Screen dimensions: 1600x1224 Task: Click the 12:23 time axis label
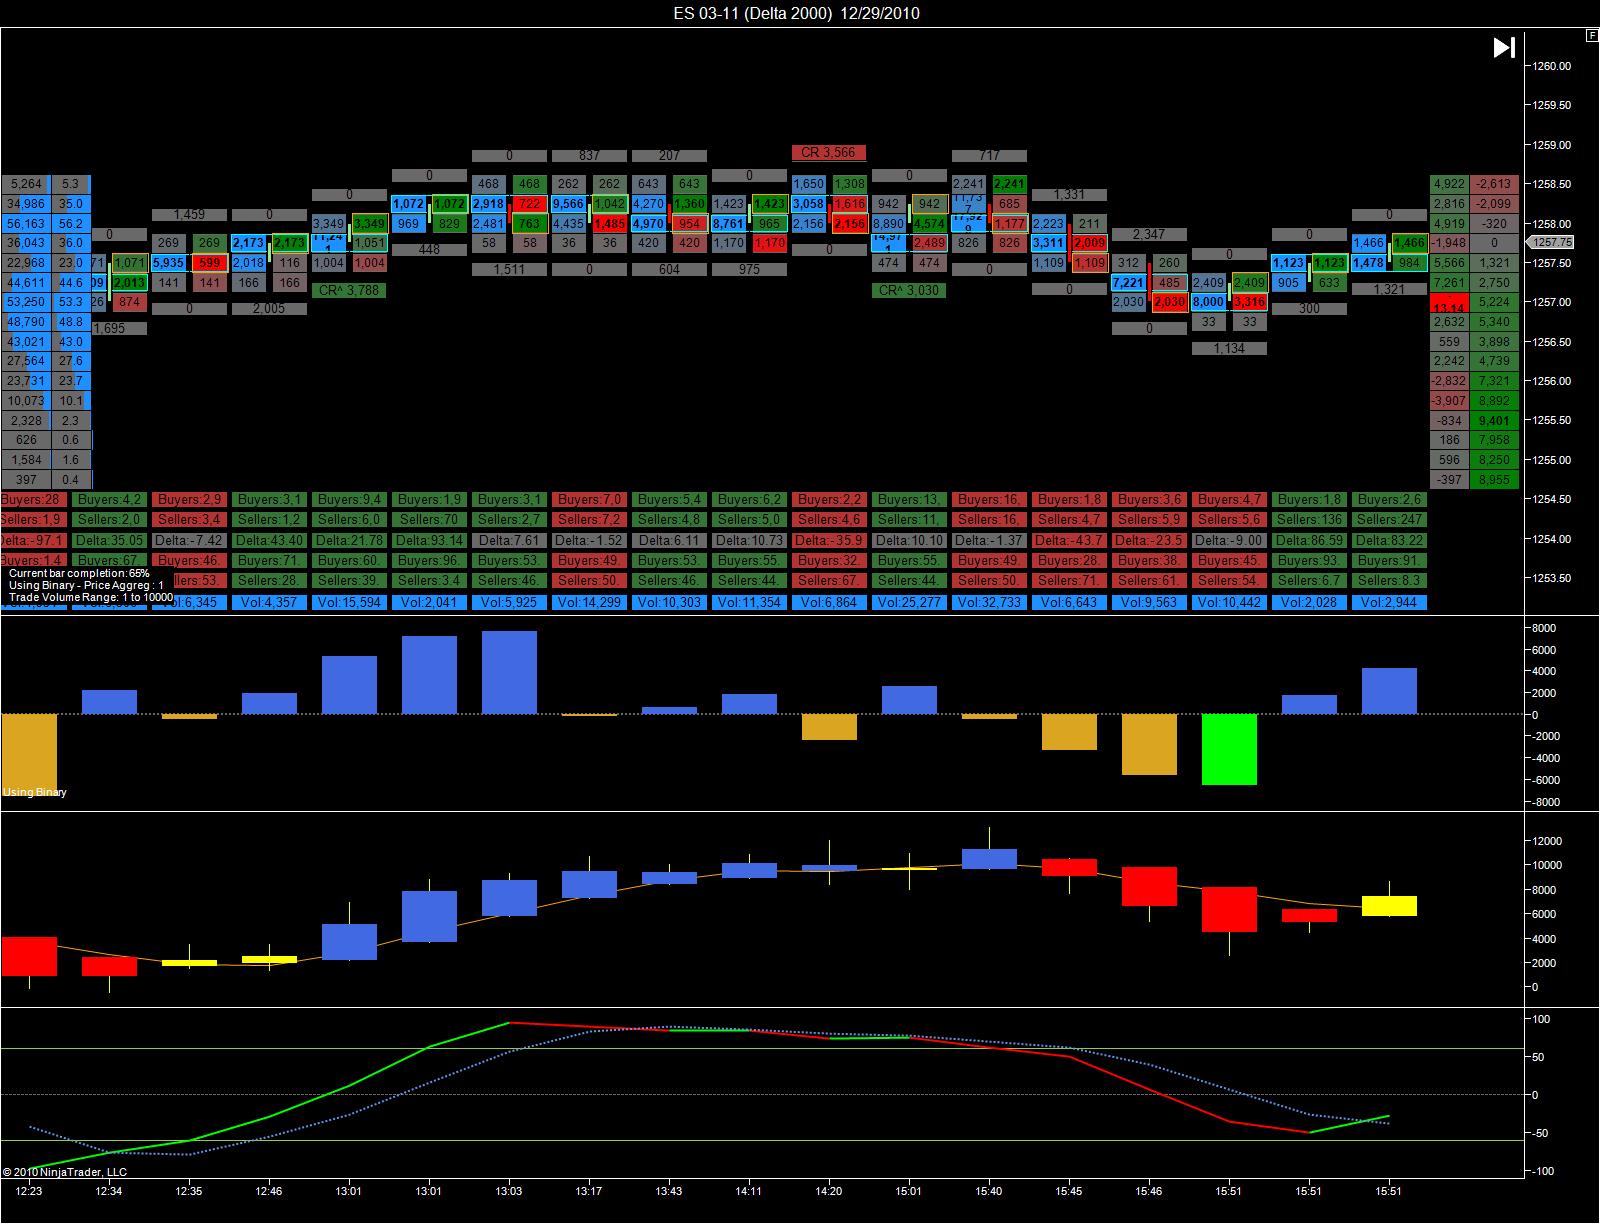(x=29, y=1191)
